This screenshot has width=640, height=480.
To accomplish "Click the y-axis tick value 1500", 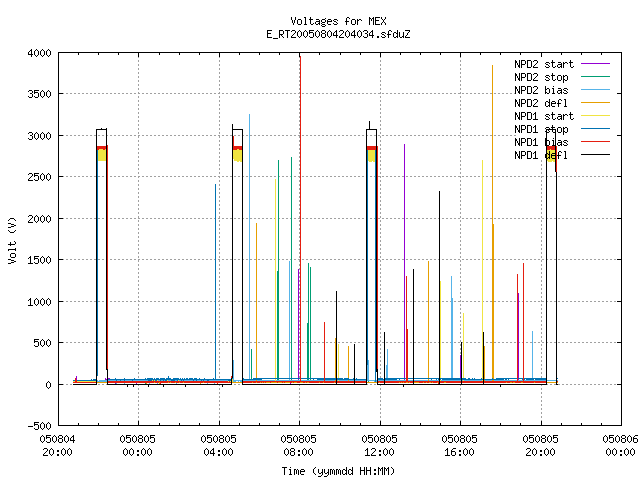I will click(40, 260).
